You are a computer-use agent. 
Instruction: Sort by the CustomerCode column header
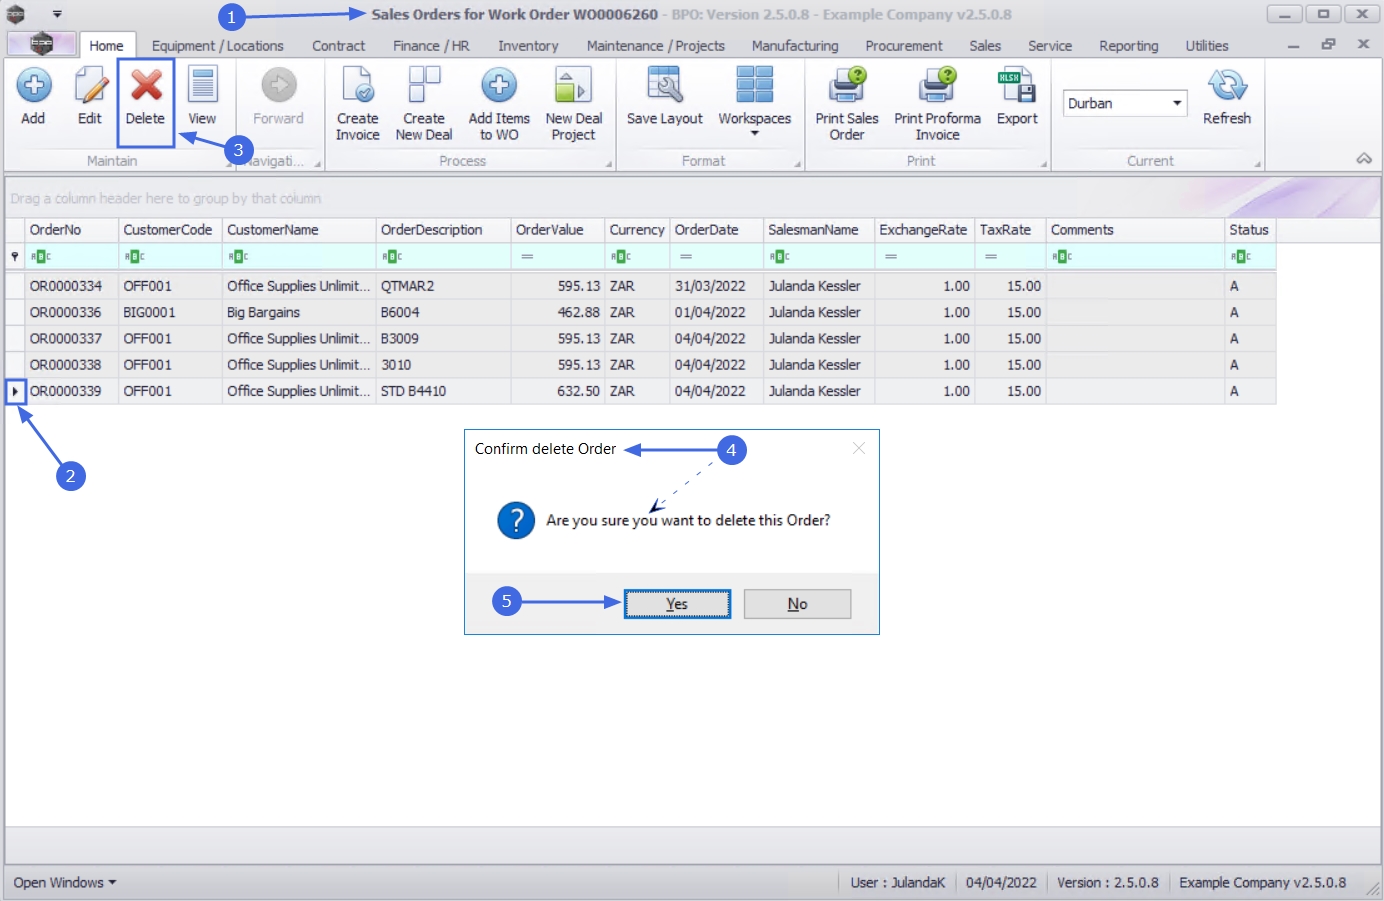coord(170,230)
